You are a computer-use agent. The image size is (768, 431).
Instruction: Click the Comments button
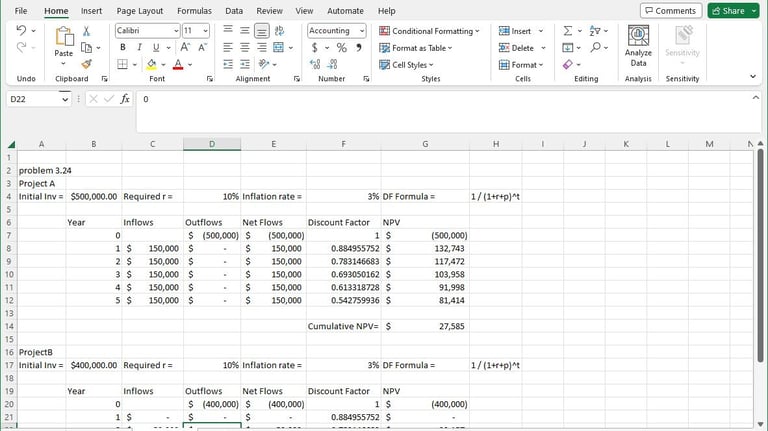click(671, 11)
